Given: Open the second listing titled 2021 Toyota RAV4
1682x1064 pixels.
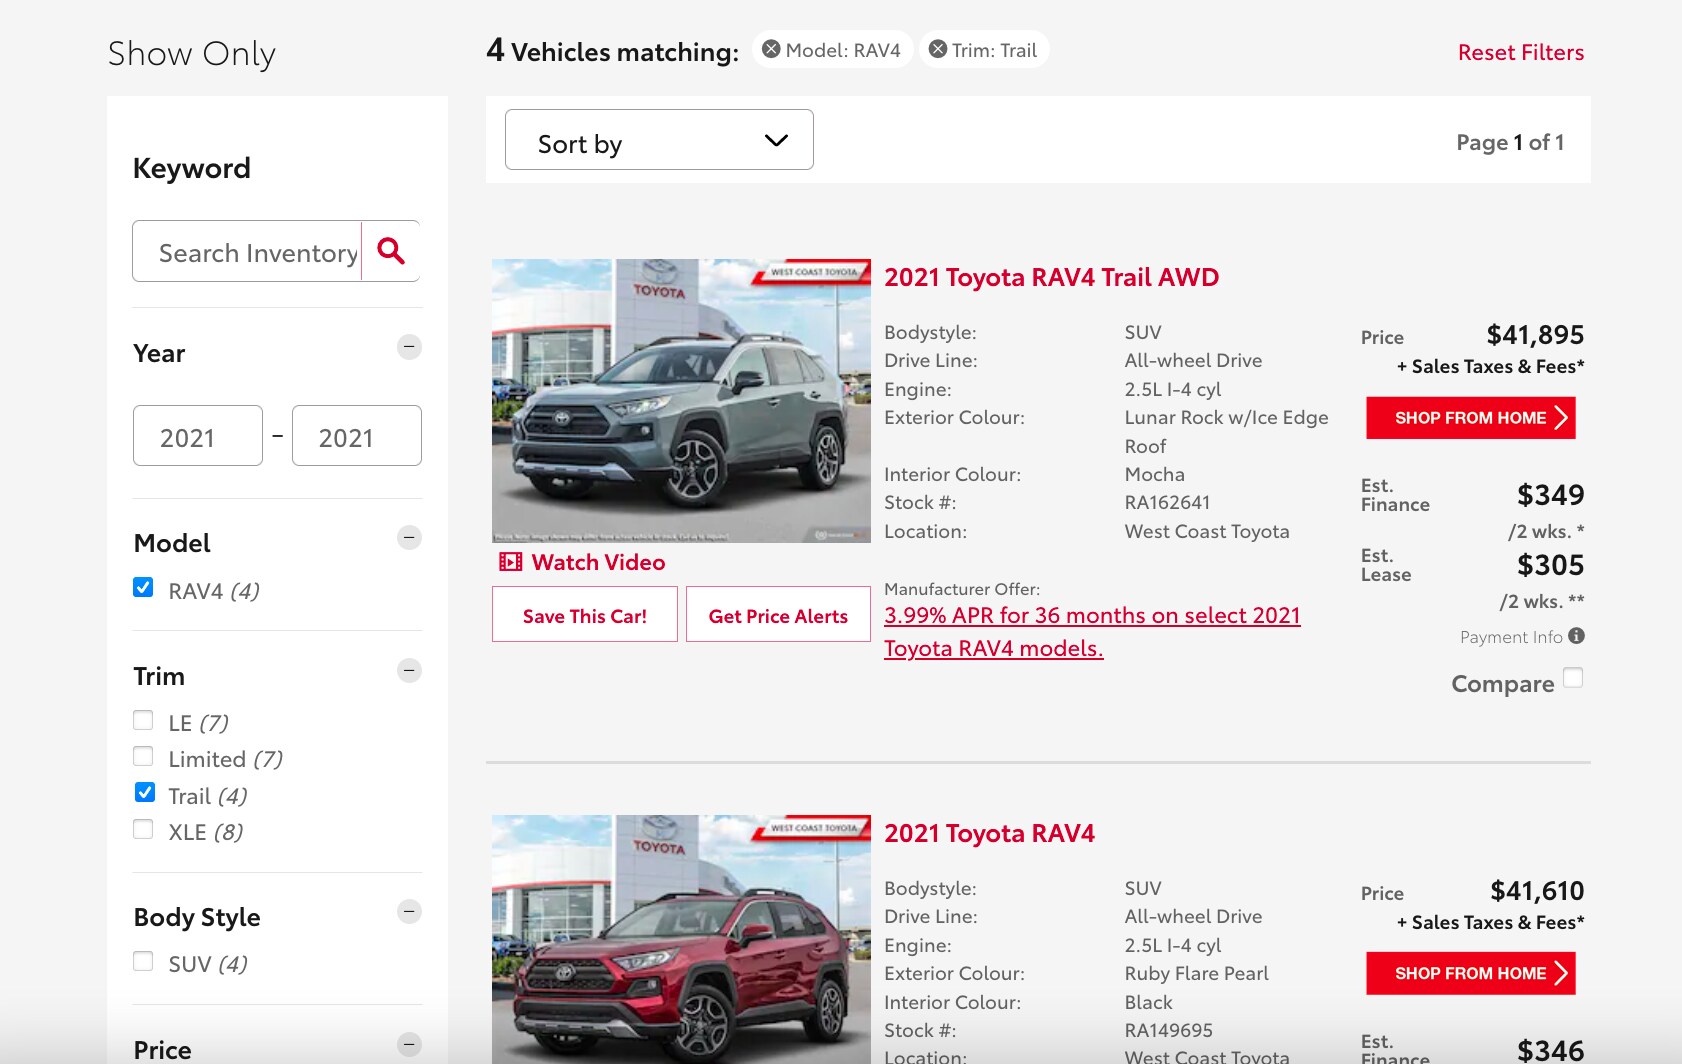Looking at the screenshot, I should (x=989, y=833).
